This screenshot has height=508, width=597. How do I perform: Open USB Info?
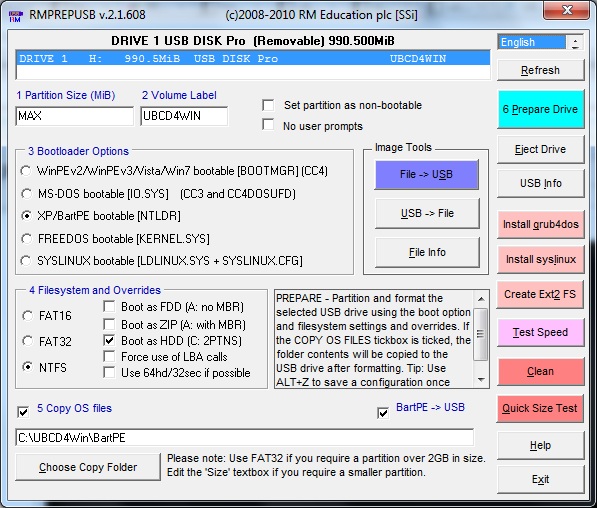pos(540,183)
